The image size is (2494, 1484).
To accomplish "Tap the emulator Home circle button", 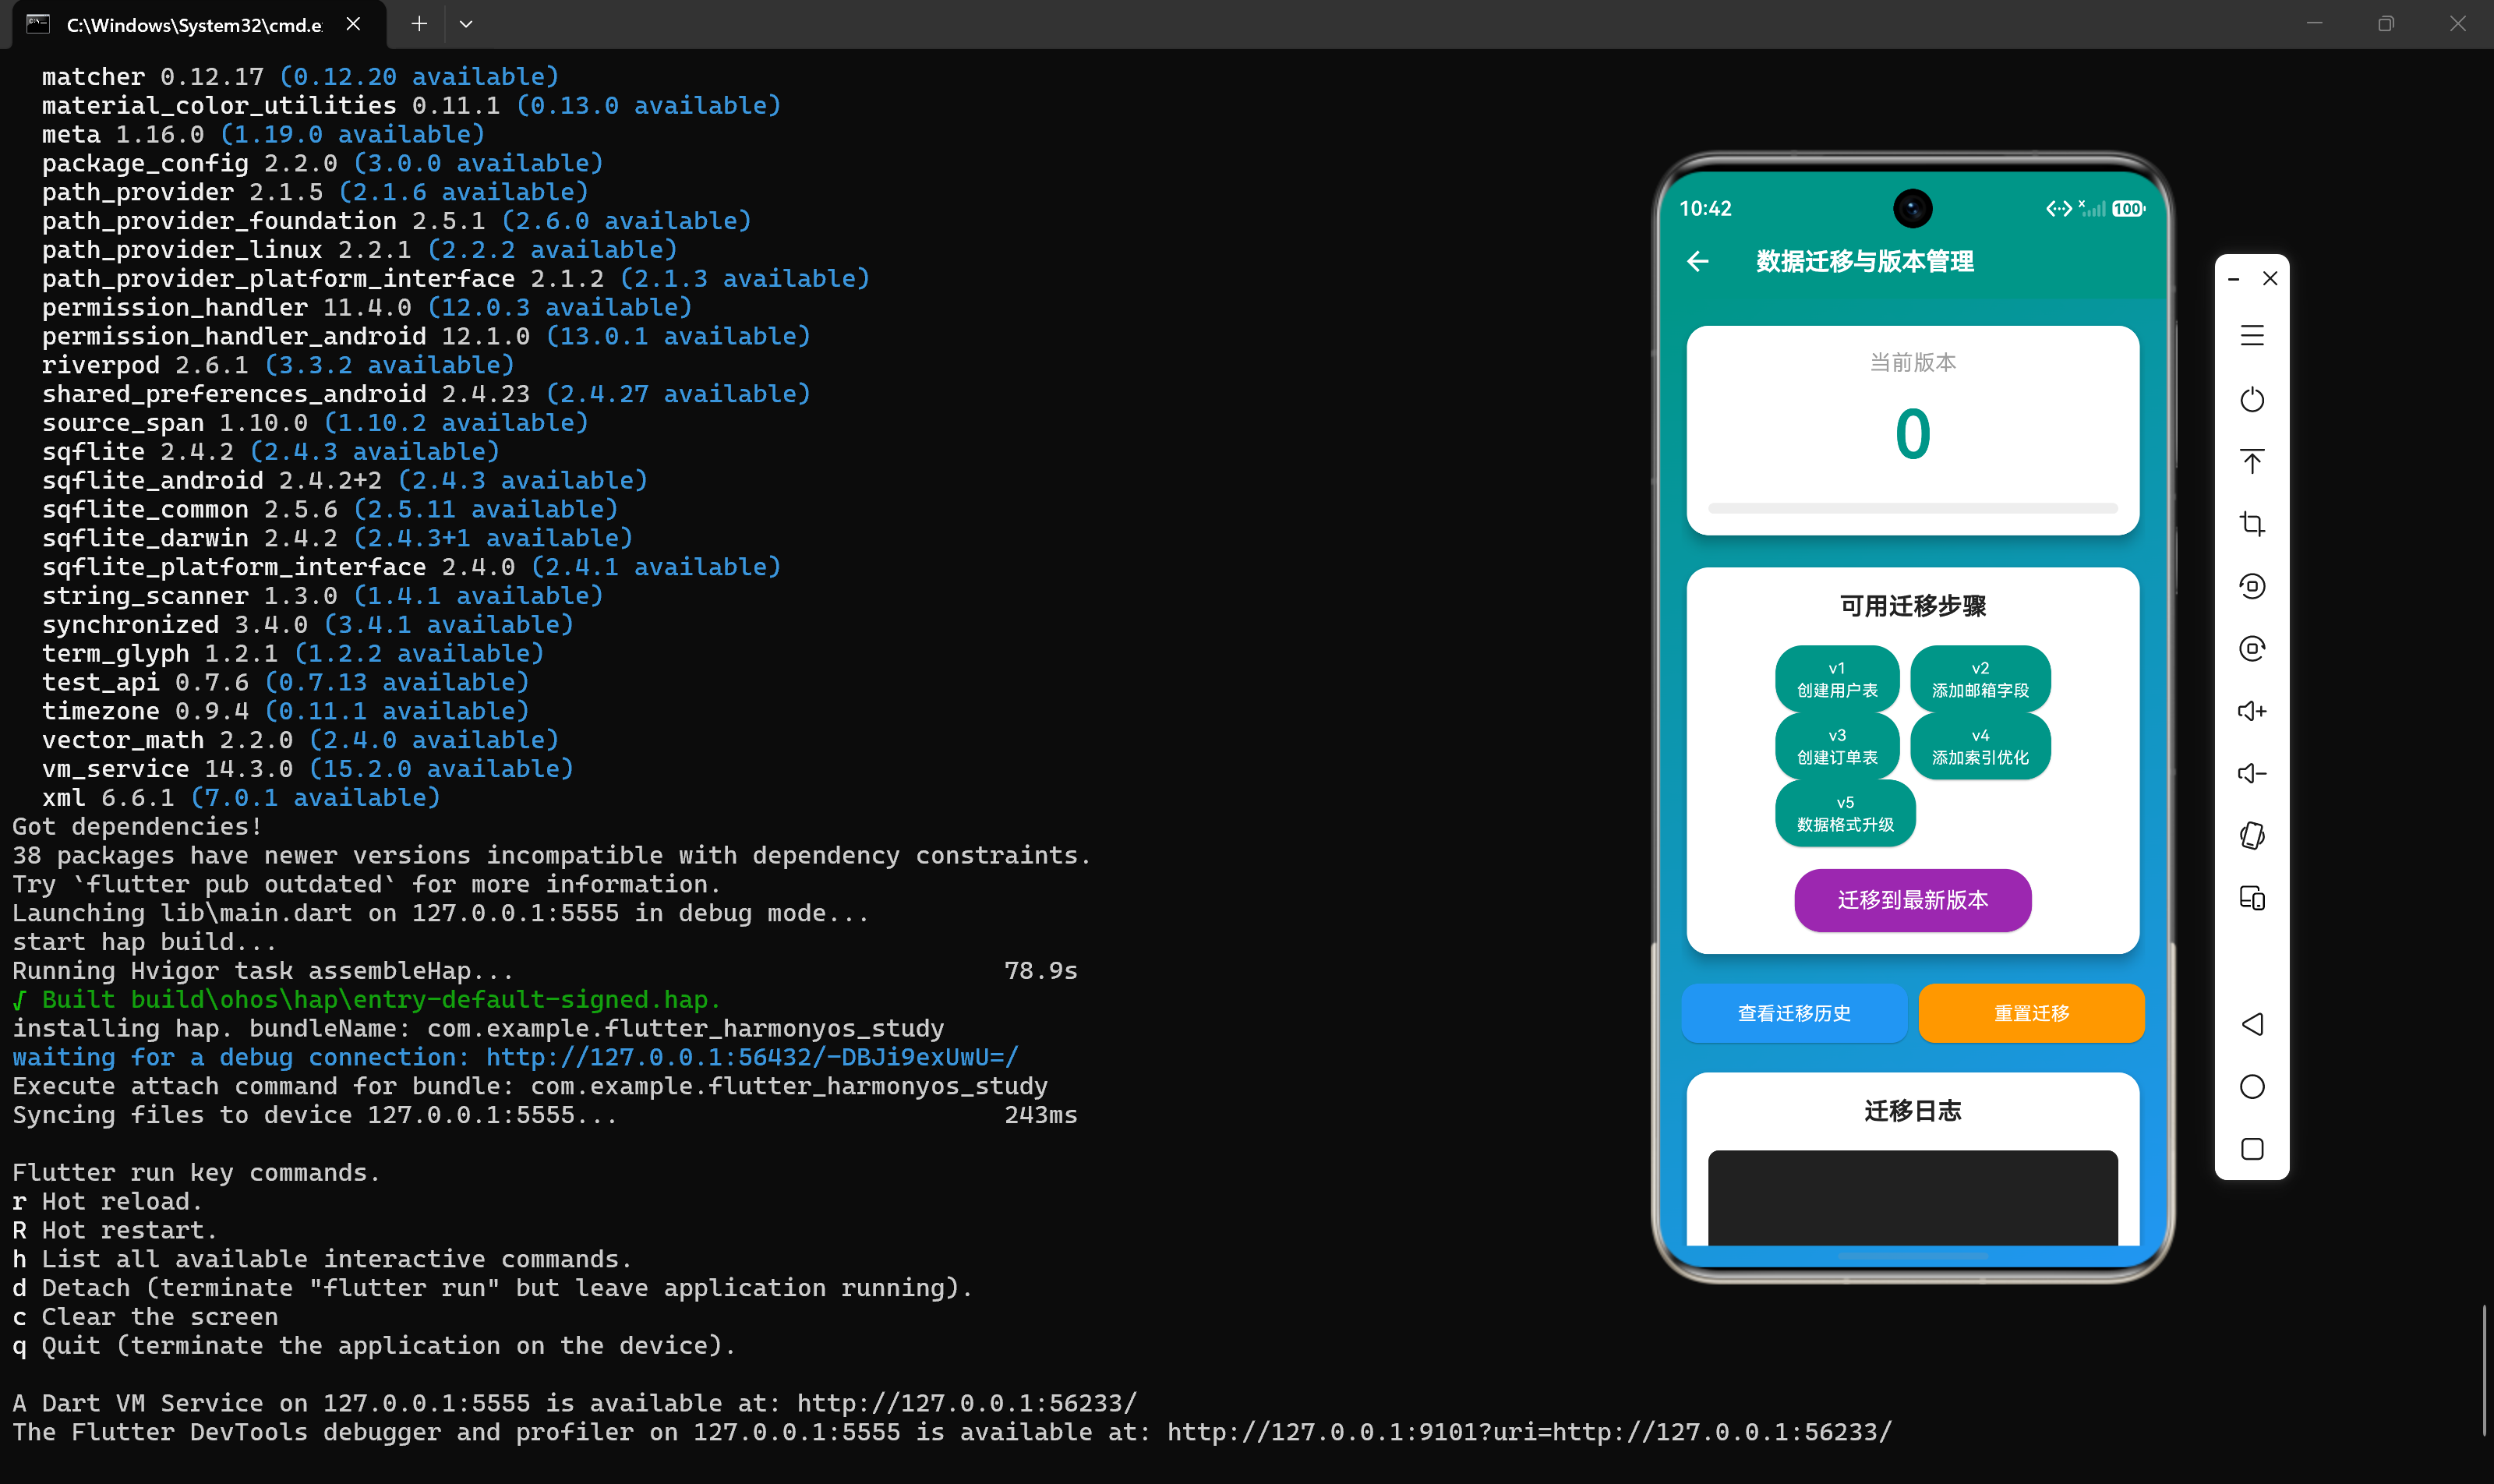I will pos(2252,1087).
